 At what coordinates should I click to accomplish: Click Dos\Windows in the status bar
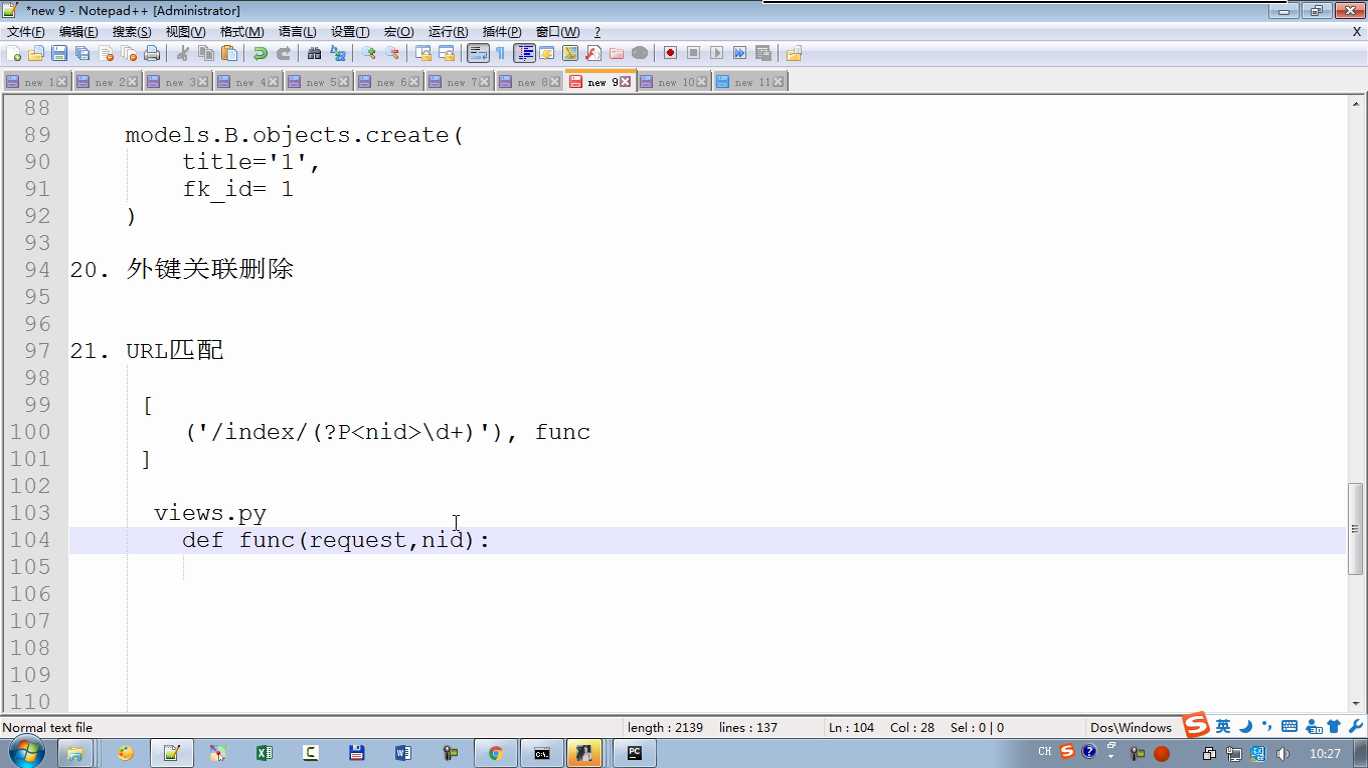pyautogui.click(x=1130, y=727)
